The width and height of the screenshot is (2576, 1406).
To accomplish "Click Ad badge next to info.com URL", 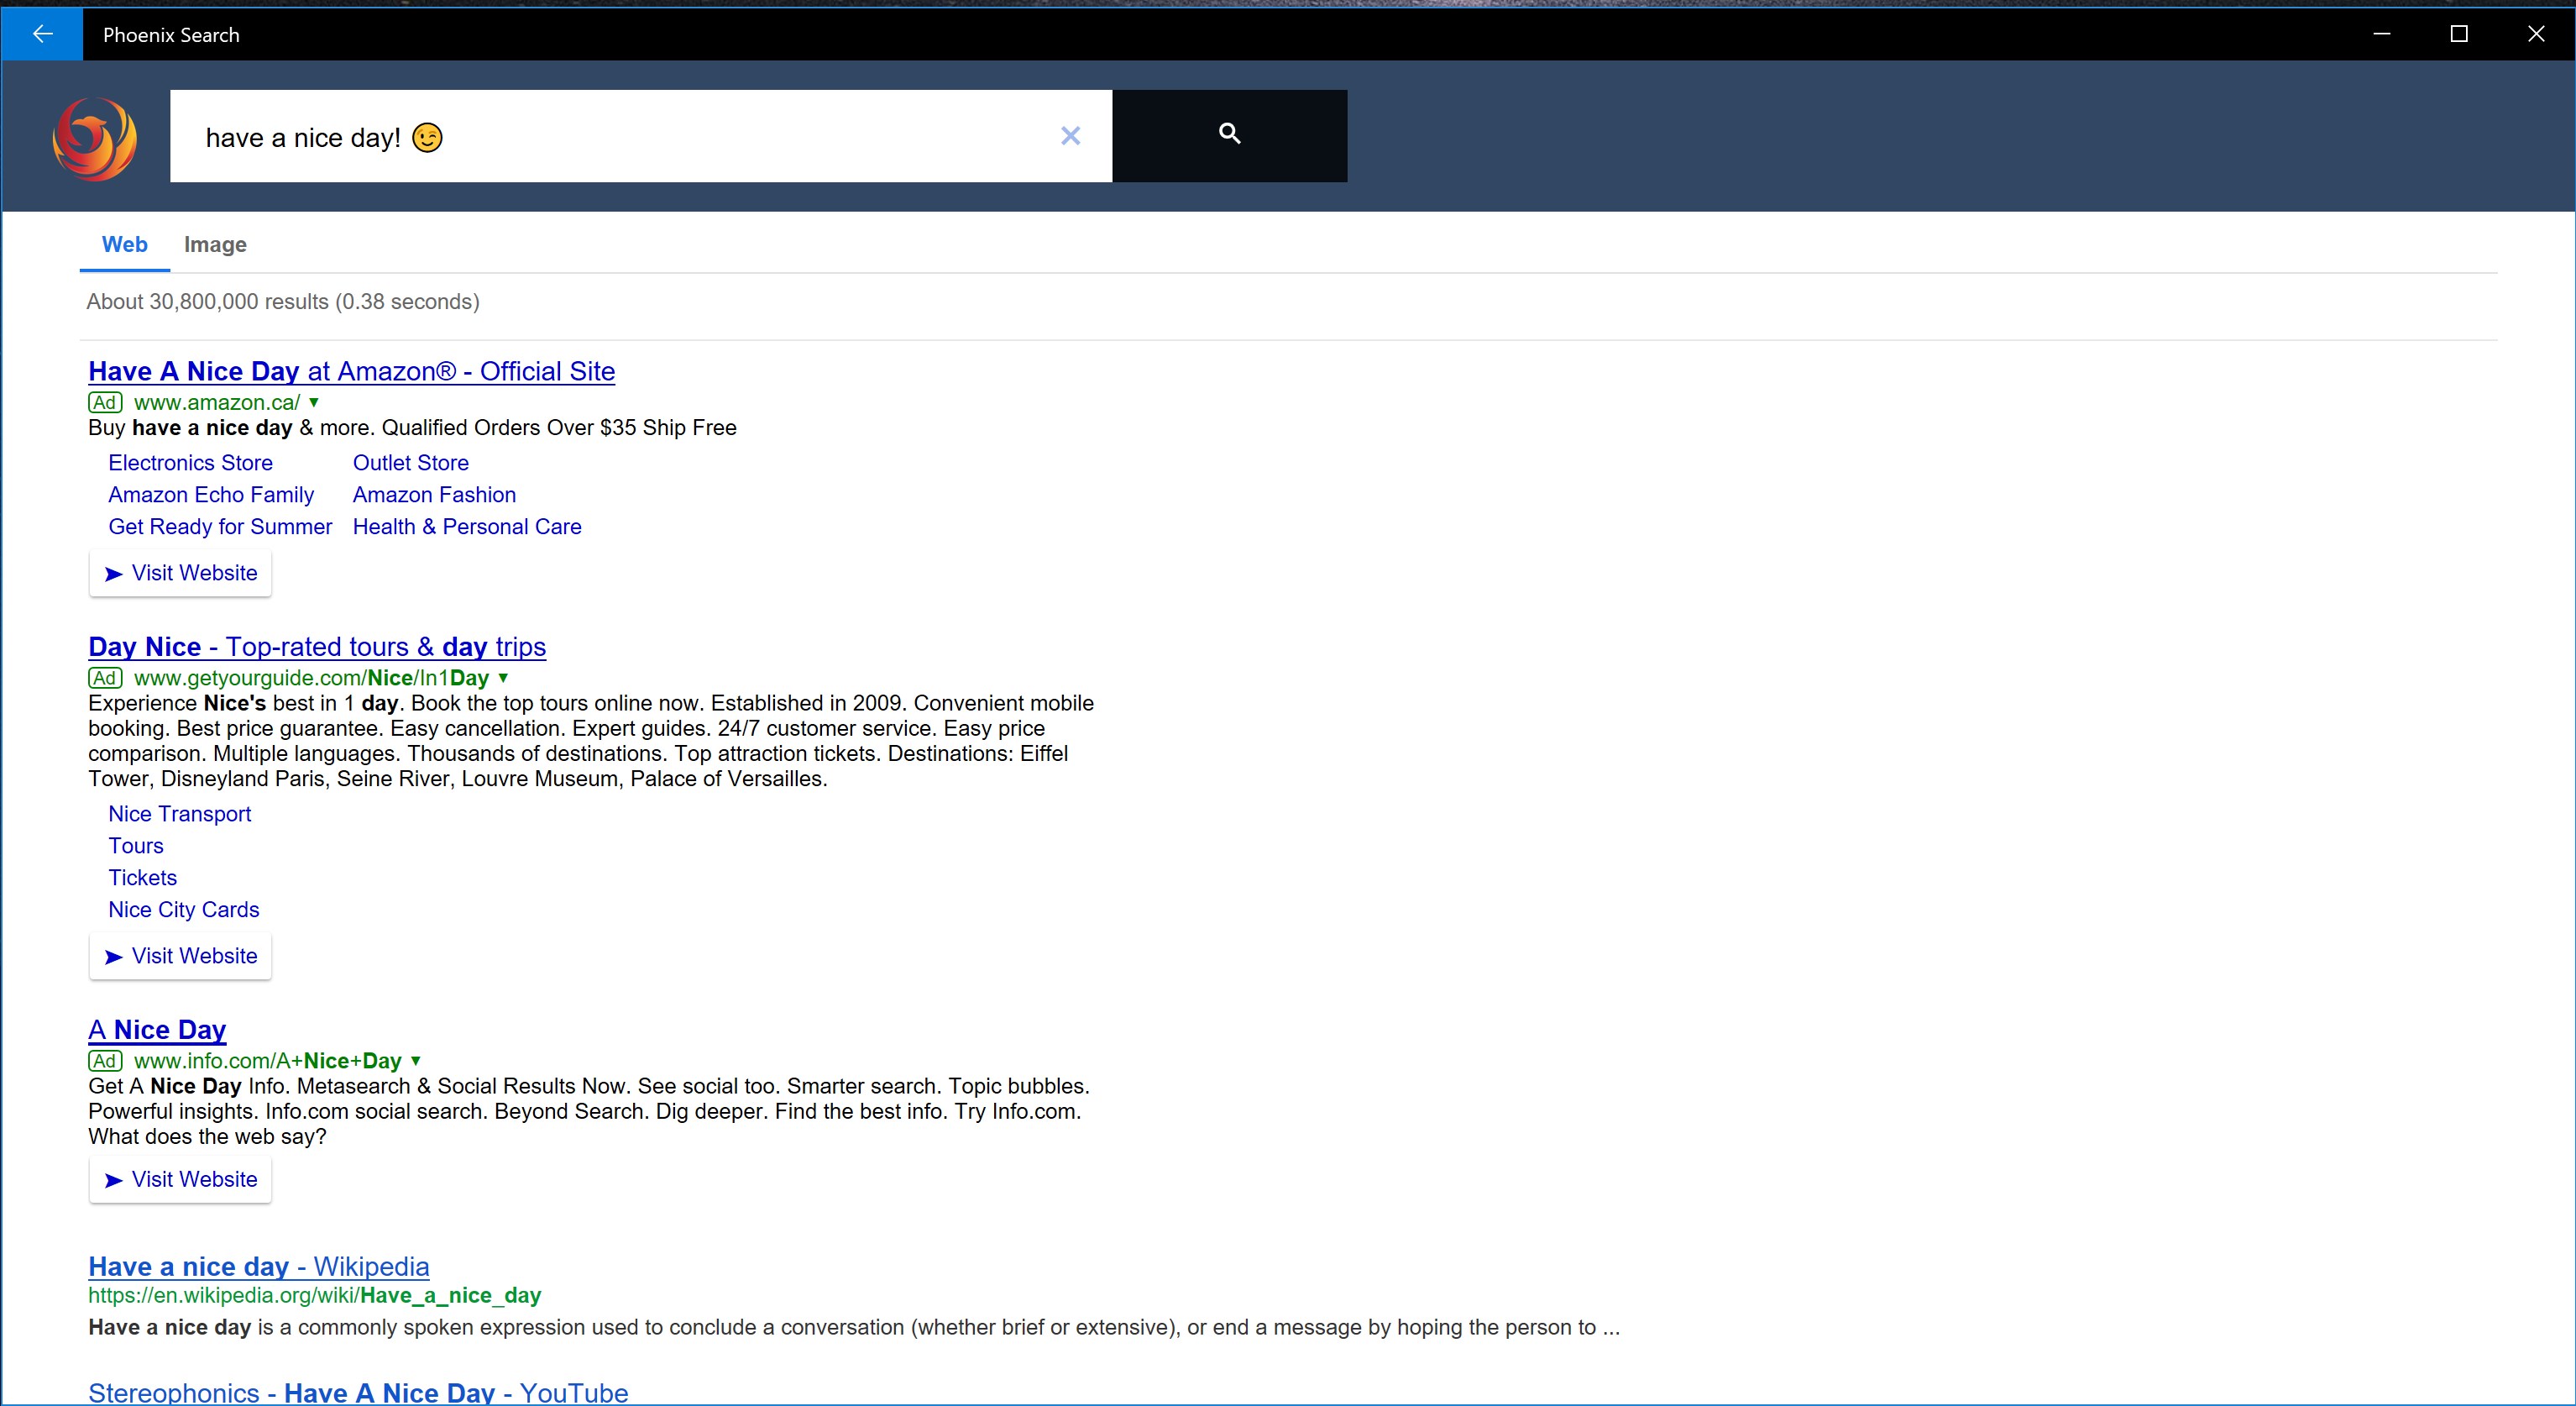I will point(105,1061).
